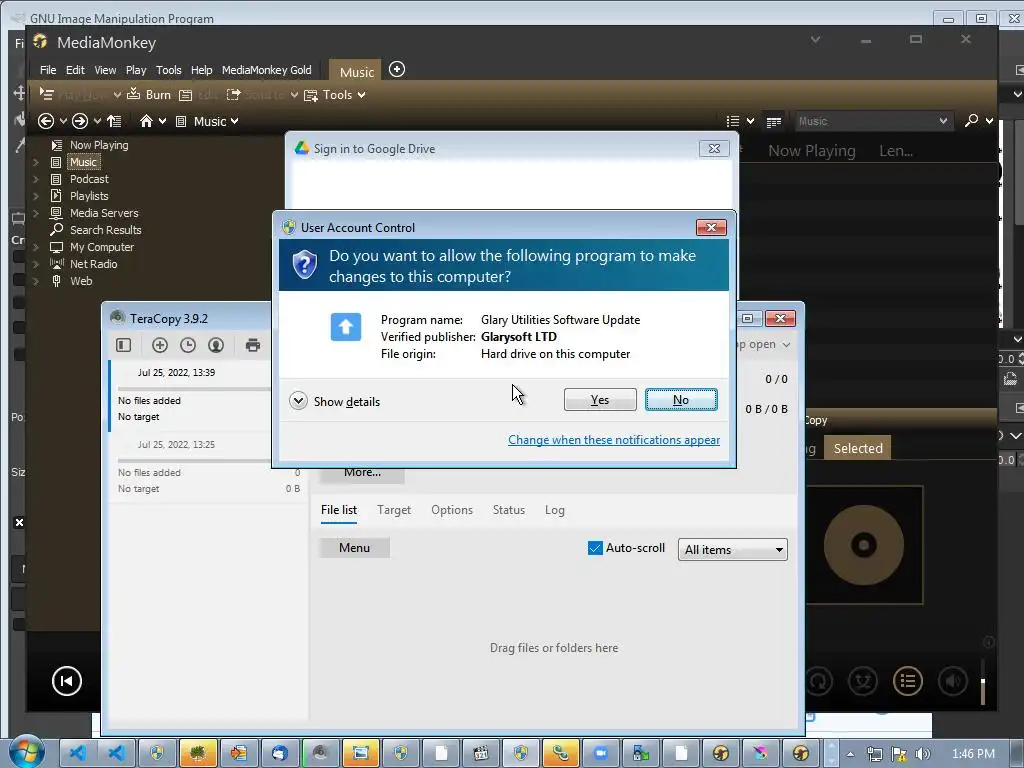Switch to the Status tab in TeraCopy

509,510
